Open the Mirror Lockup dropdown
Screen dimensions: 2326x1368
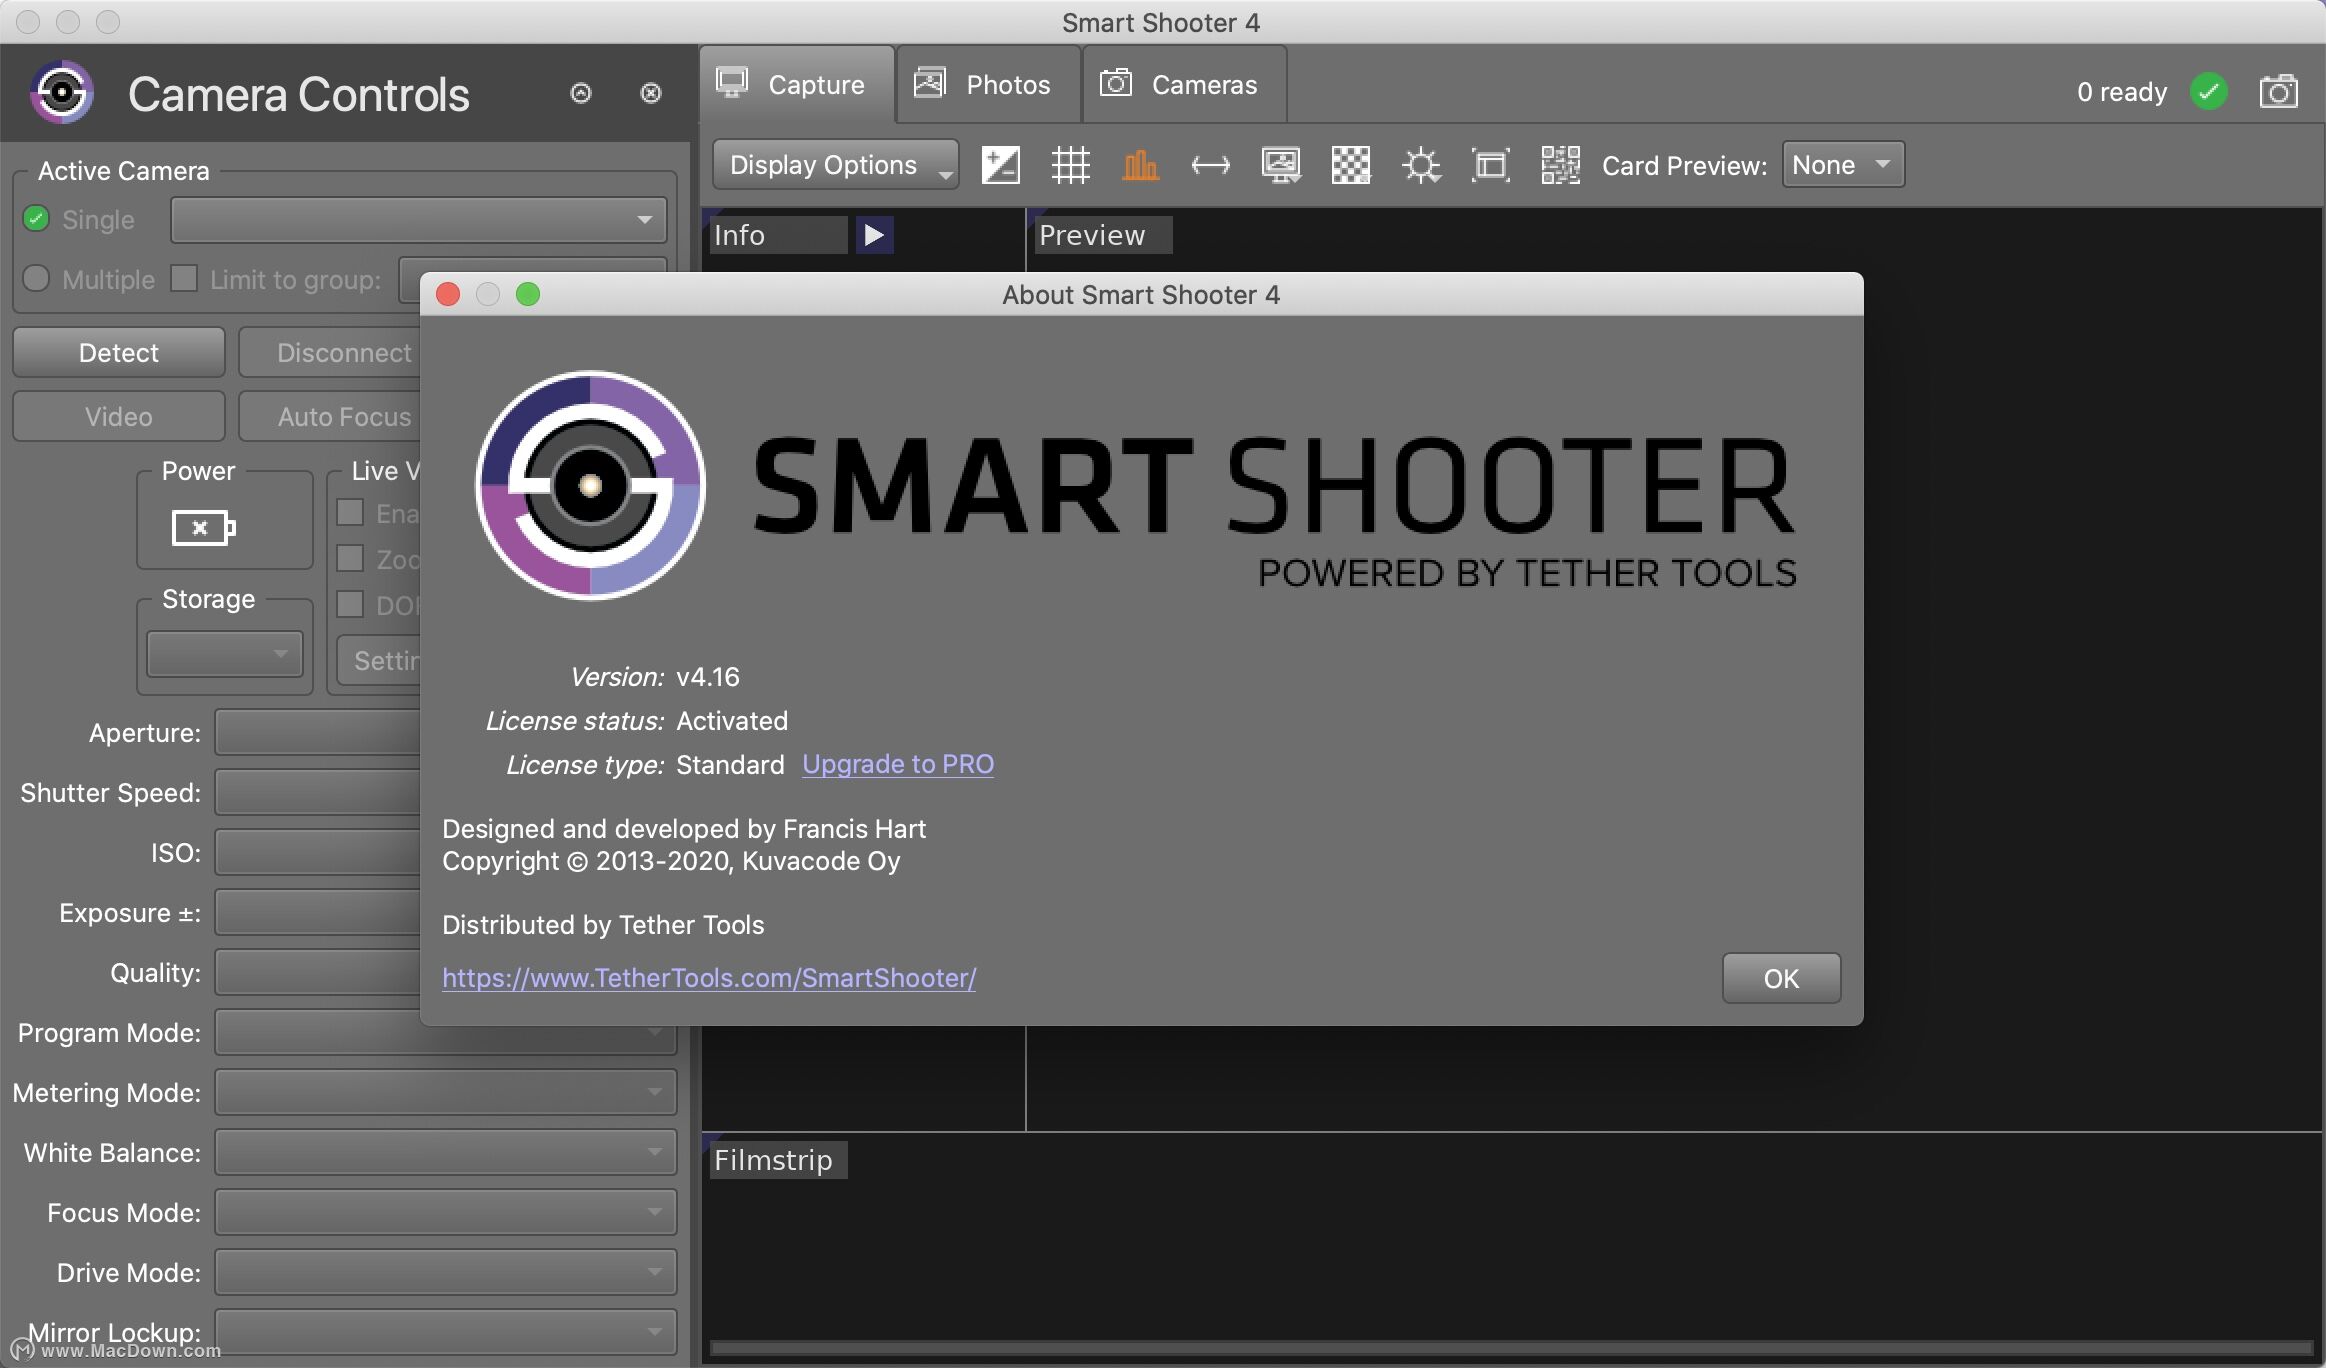click(446, 1332)
